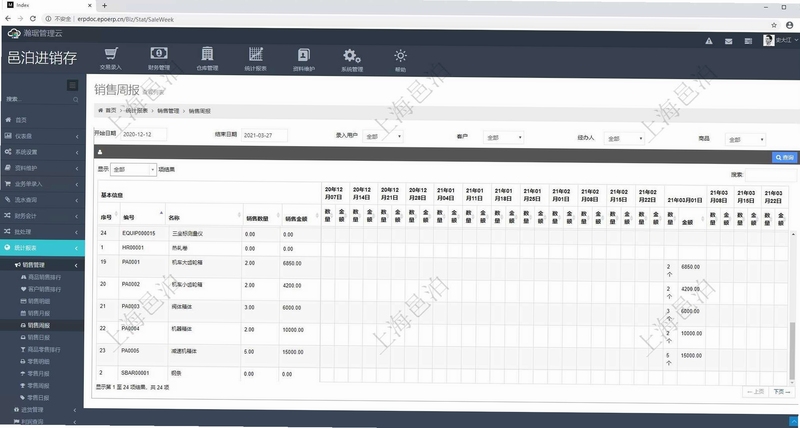Open the 资料维护 contacts icon
Image resolution: width=800 pixels, height=428 pixels.
(304, 54)
